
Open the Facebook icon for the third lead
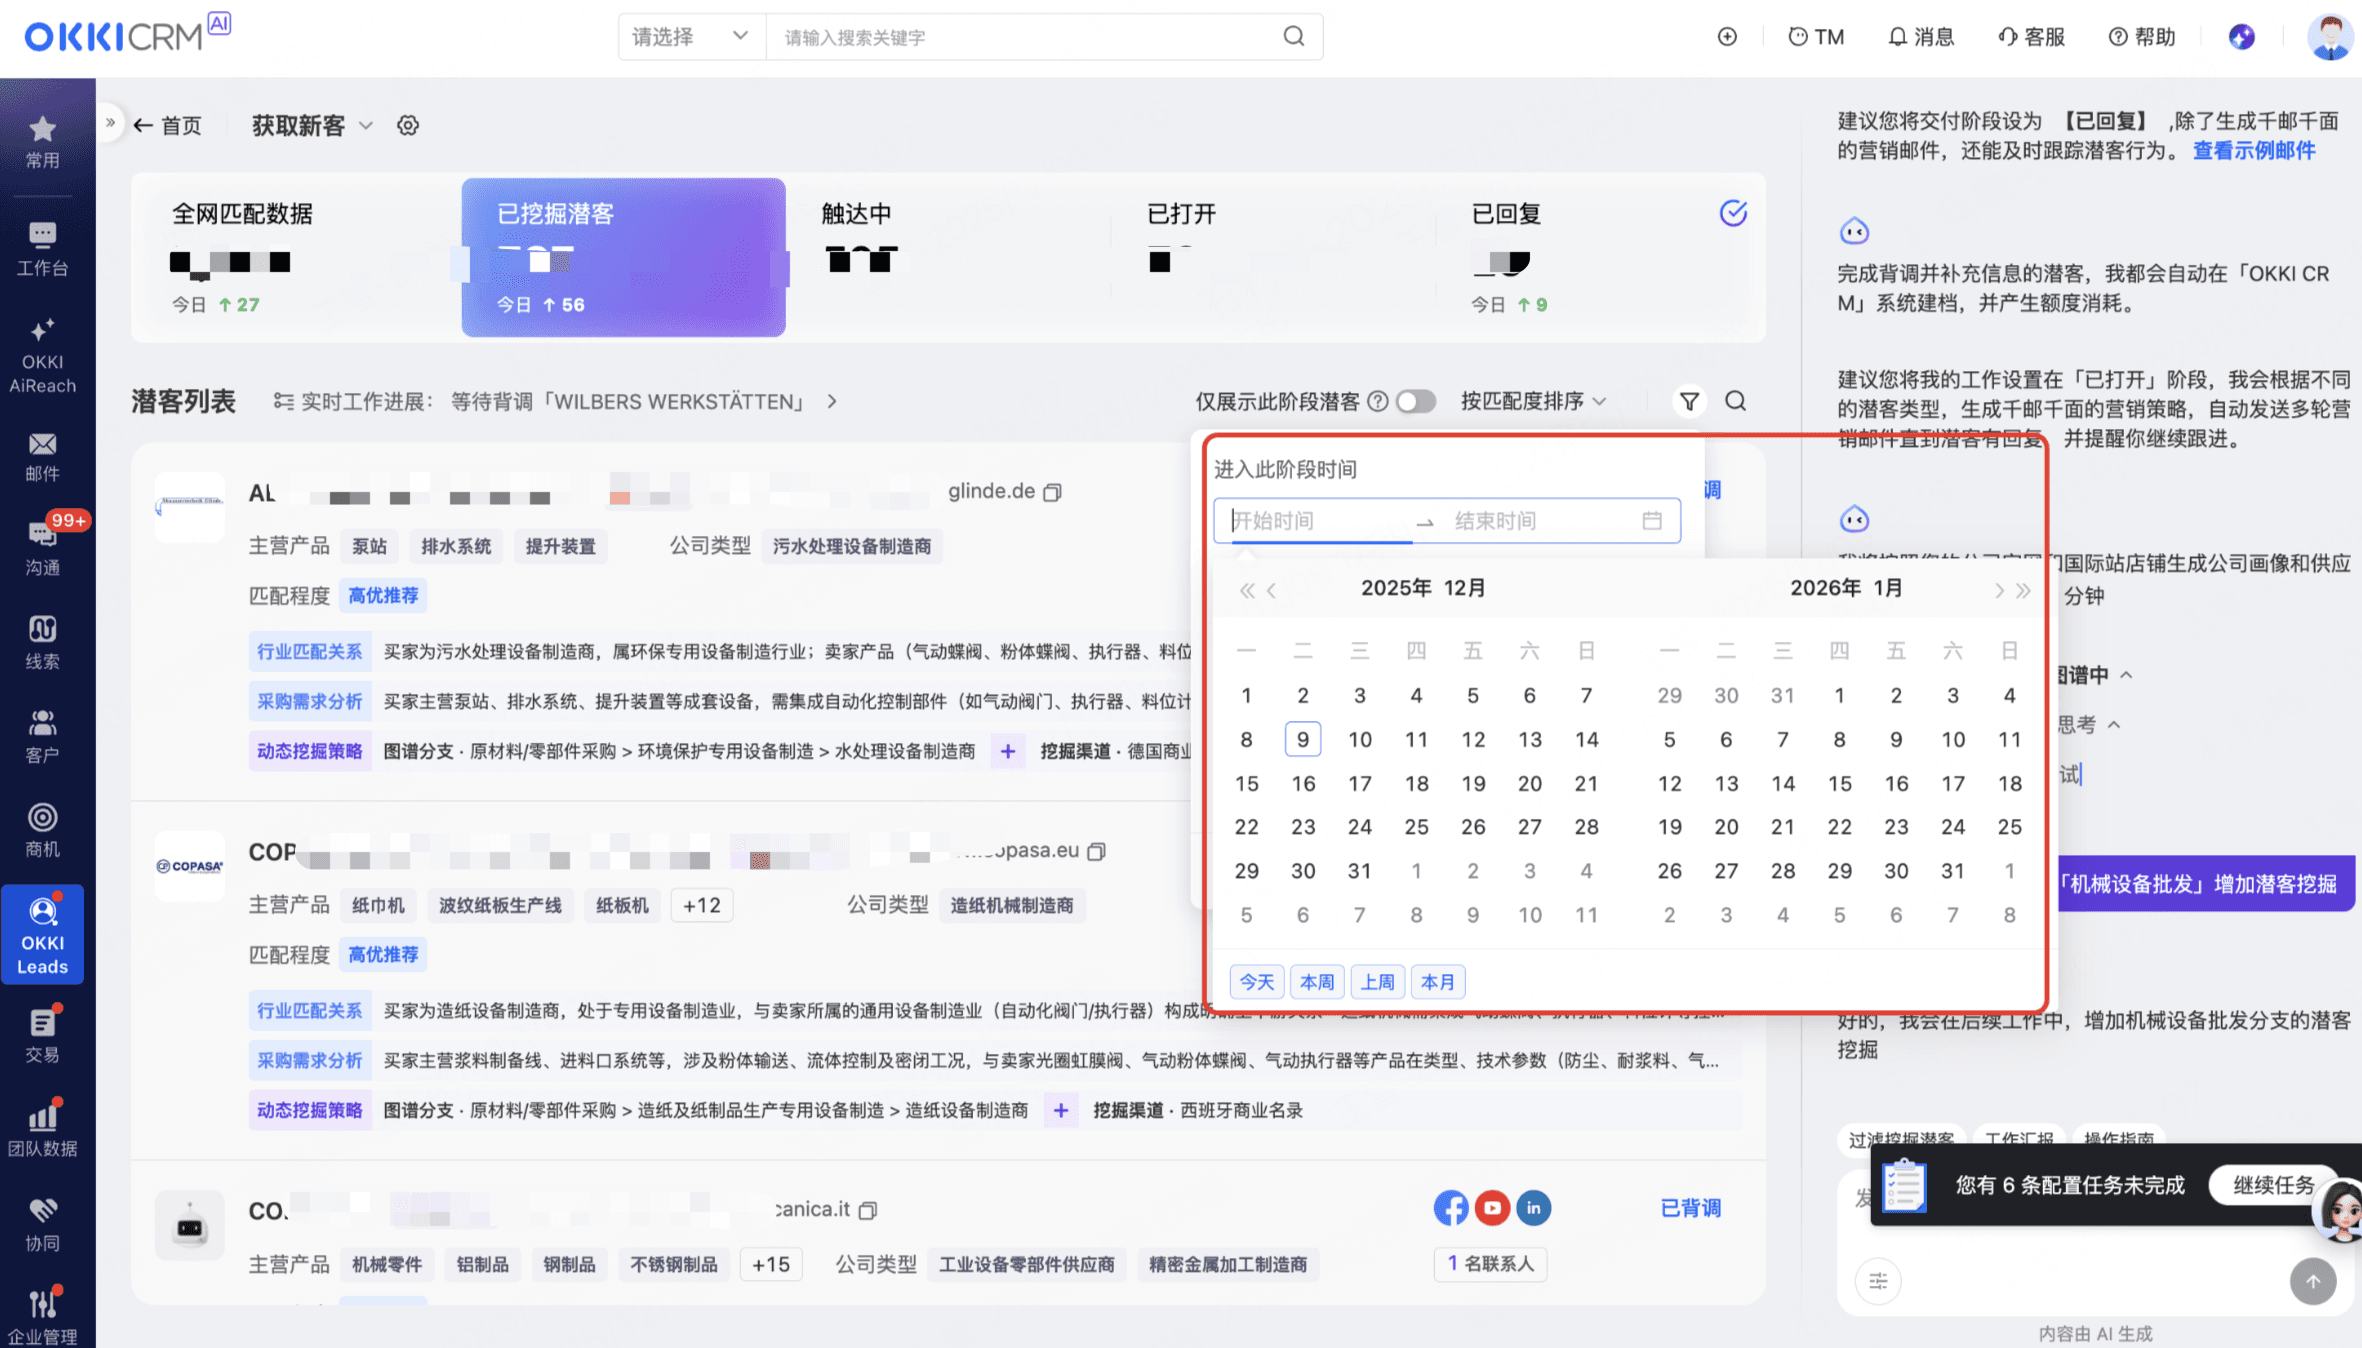[x=1451, y=1208]
